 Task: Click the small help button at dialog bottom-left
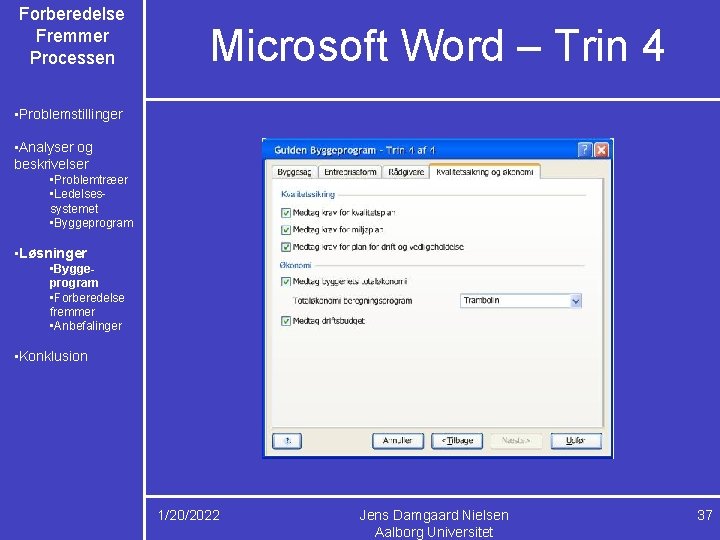[x=287, y=441]
